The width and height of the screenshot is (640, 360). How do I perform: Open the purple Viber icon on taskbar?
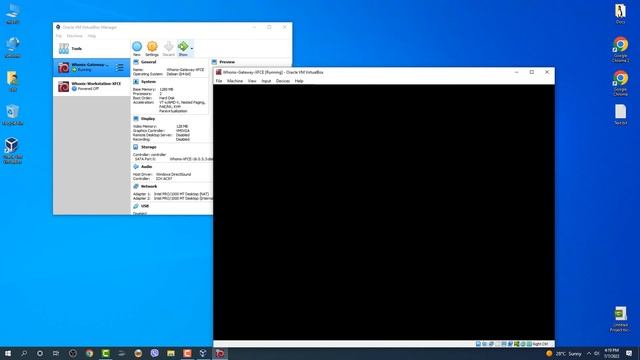[x=154, y=353]
